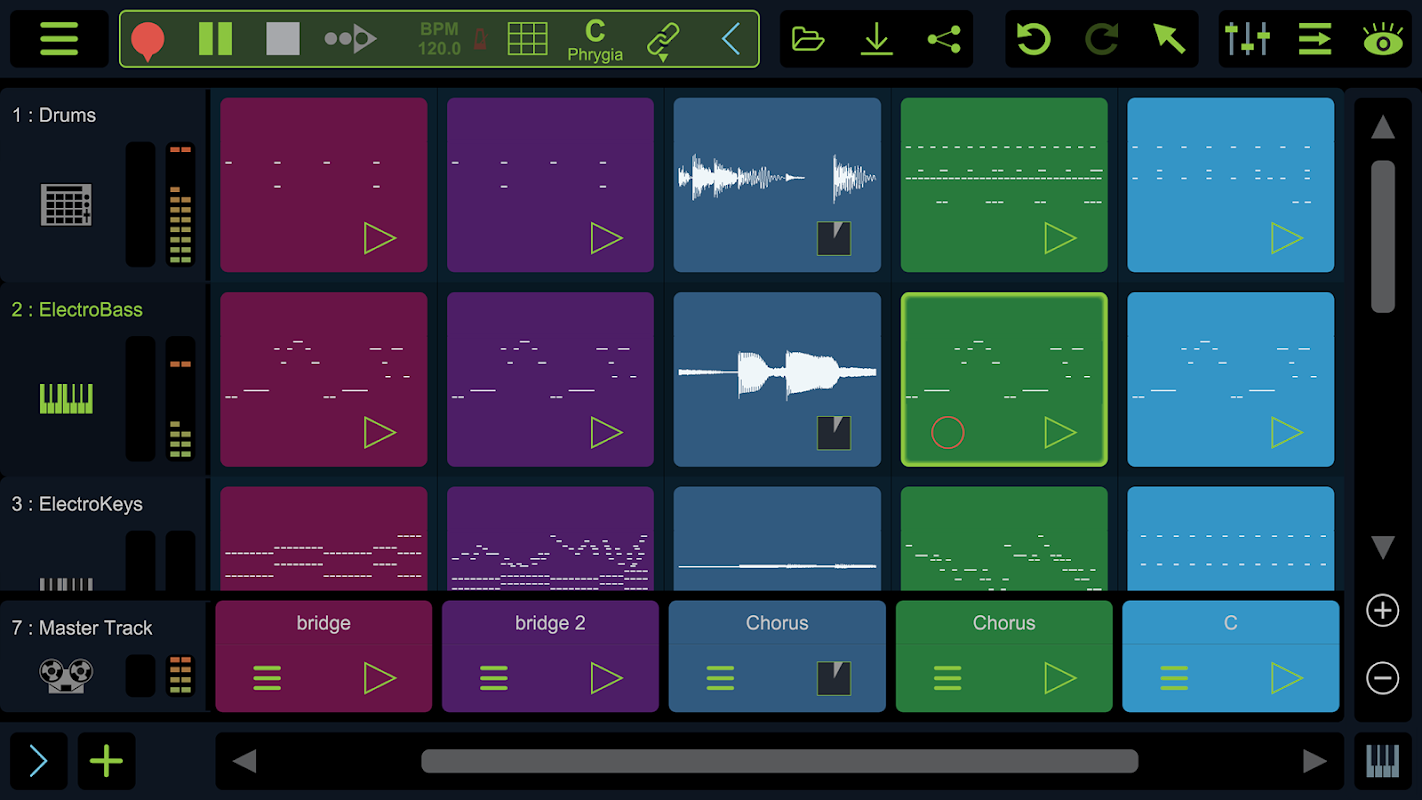Collapse the transport bar with left chevron
Screen dimensions: 1422x800
pyautogui.click(x=731, y=39)
